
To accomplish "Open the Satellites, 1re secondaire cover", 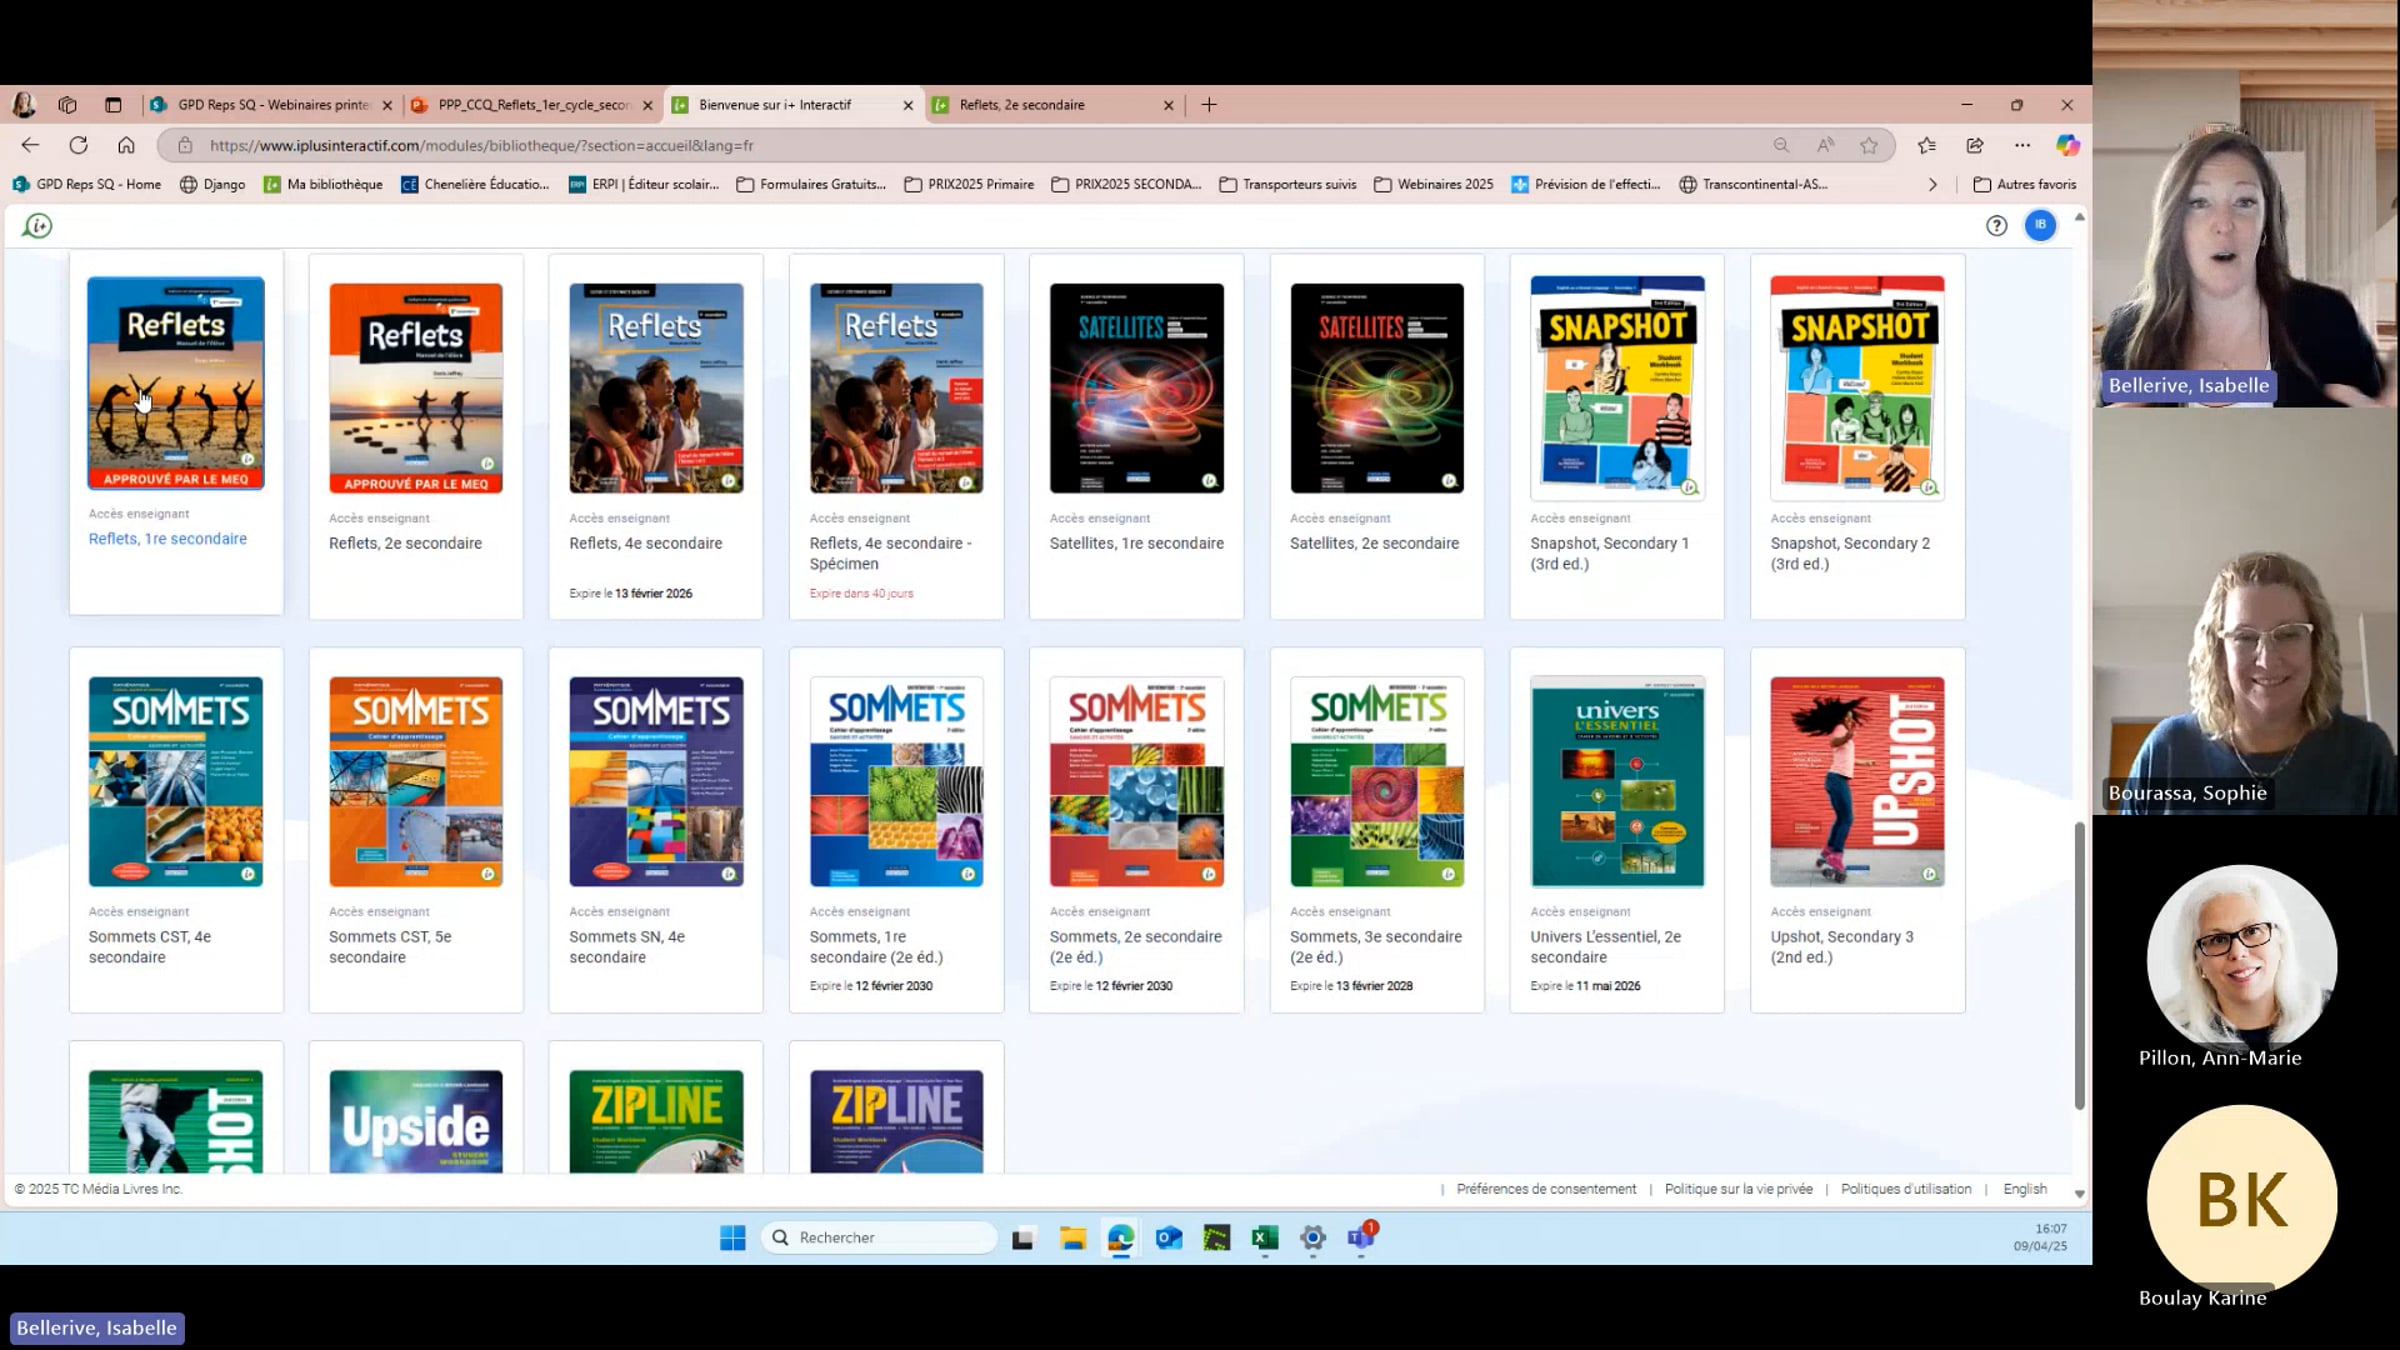I will click(1136, 388).
